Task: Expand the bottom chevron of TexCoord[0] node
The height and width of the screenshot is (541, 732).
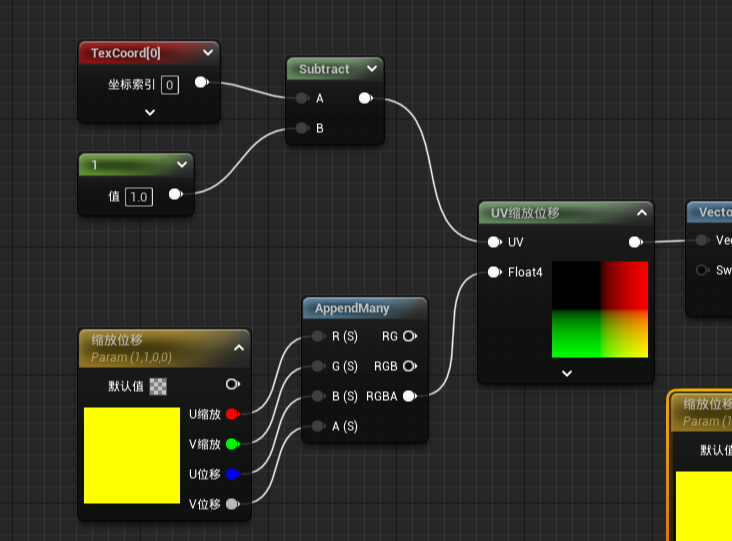Action: coord(149,112)
